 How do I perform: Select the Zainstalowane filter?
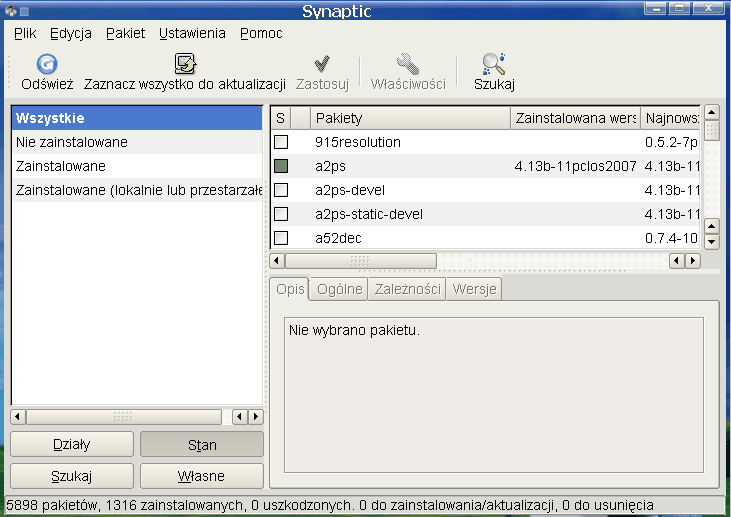(137, 166)
